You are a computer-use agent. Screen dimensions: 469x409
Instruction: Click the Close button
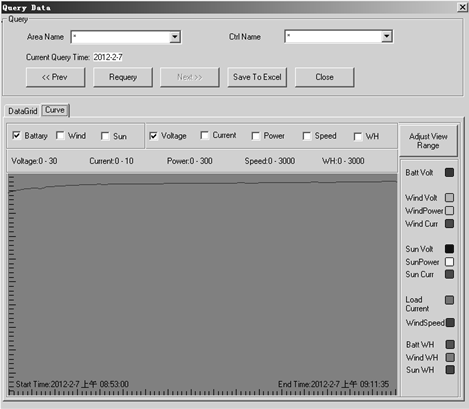click(324, 77)
